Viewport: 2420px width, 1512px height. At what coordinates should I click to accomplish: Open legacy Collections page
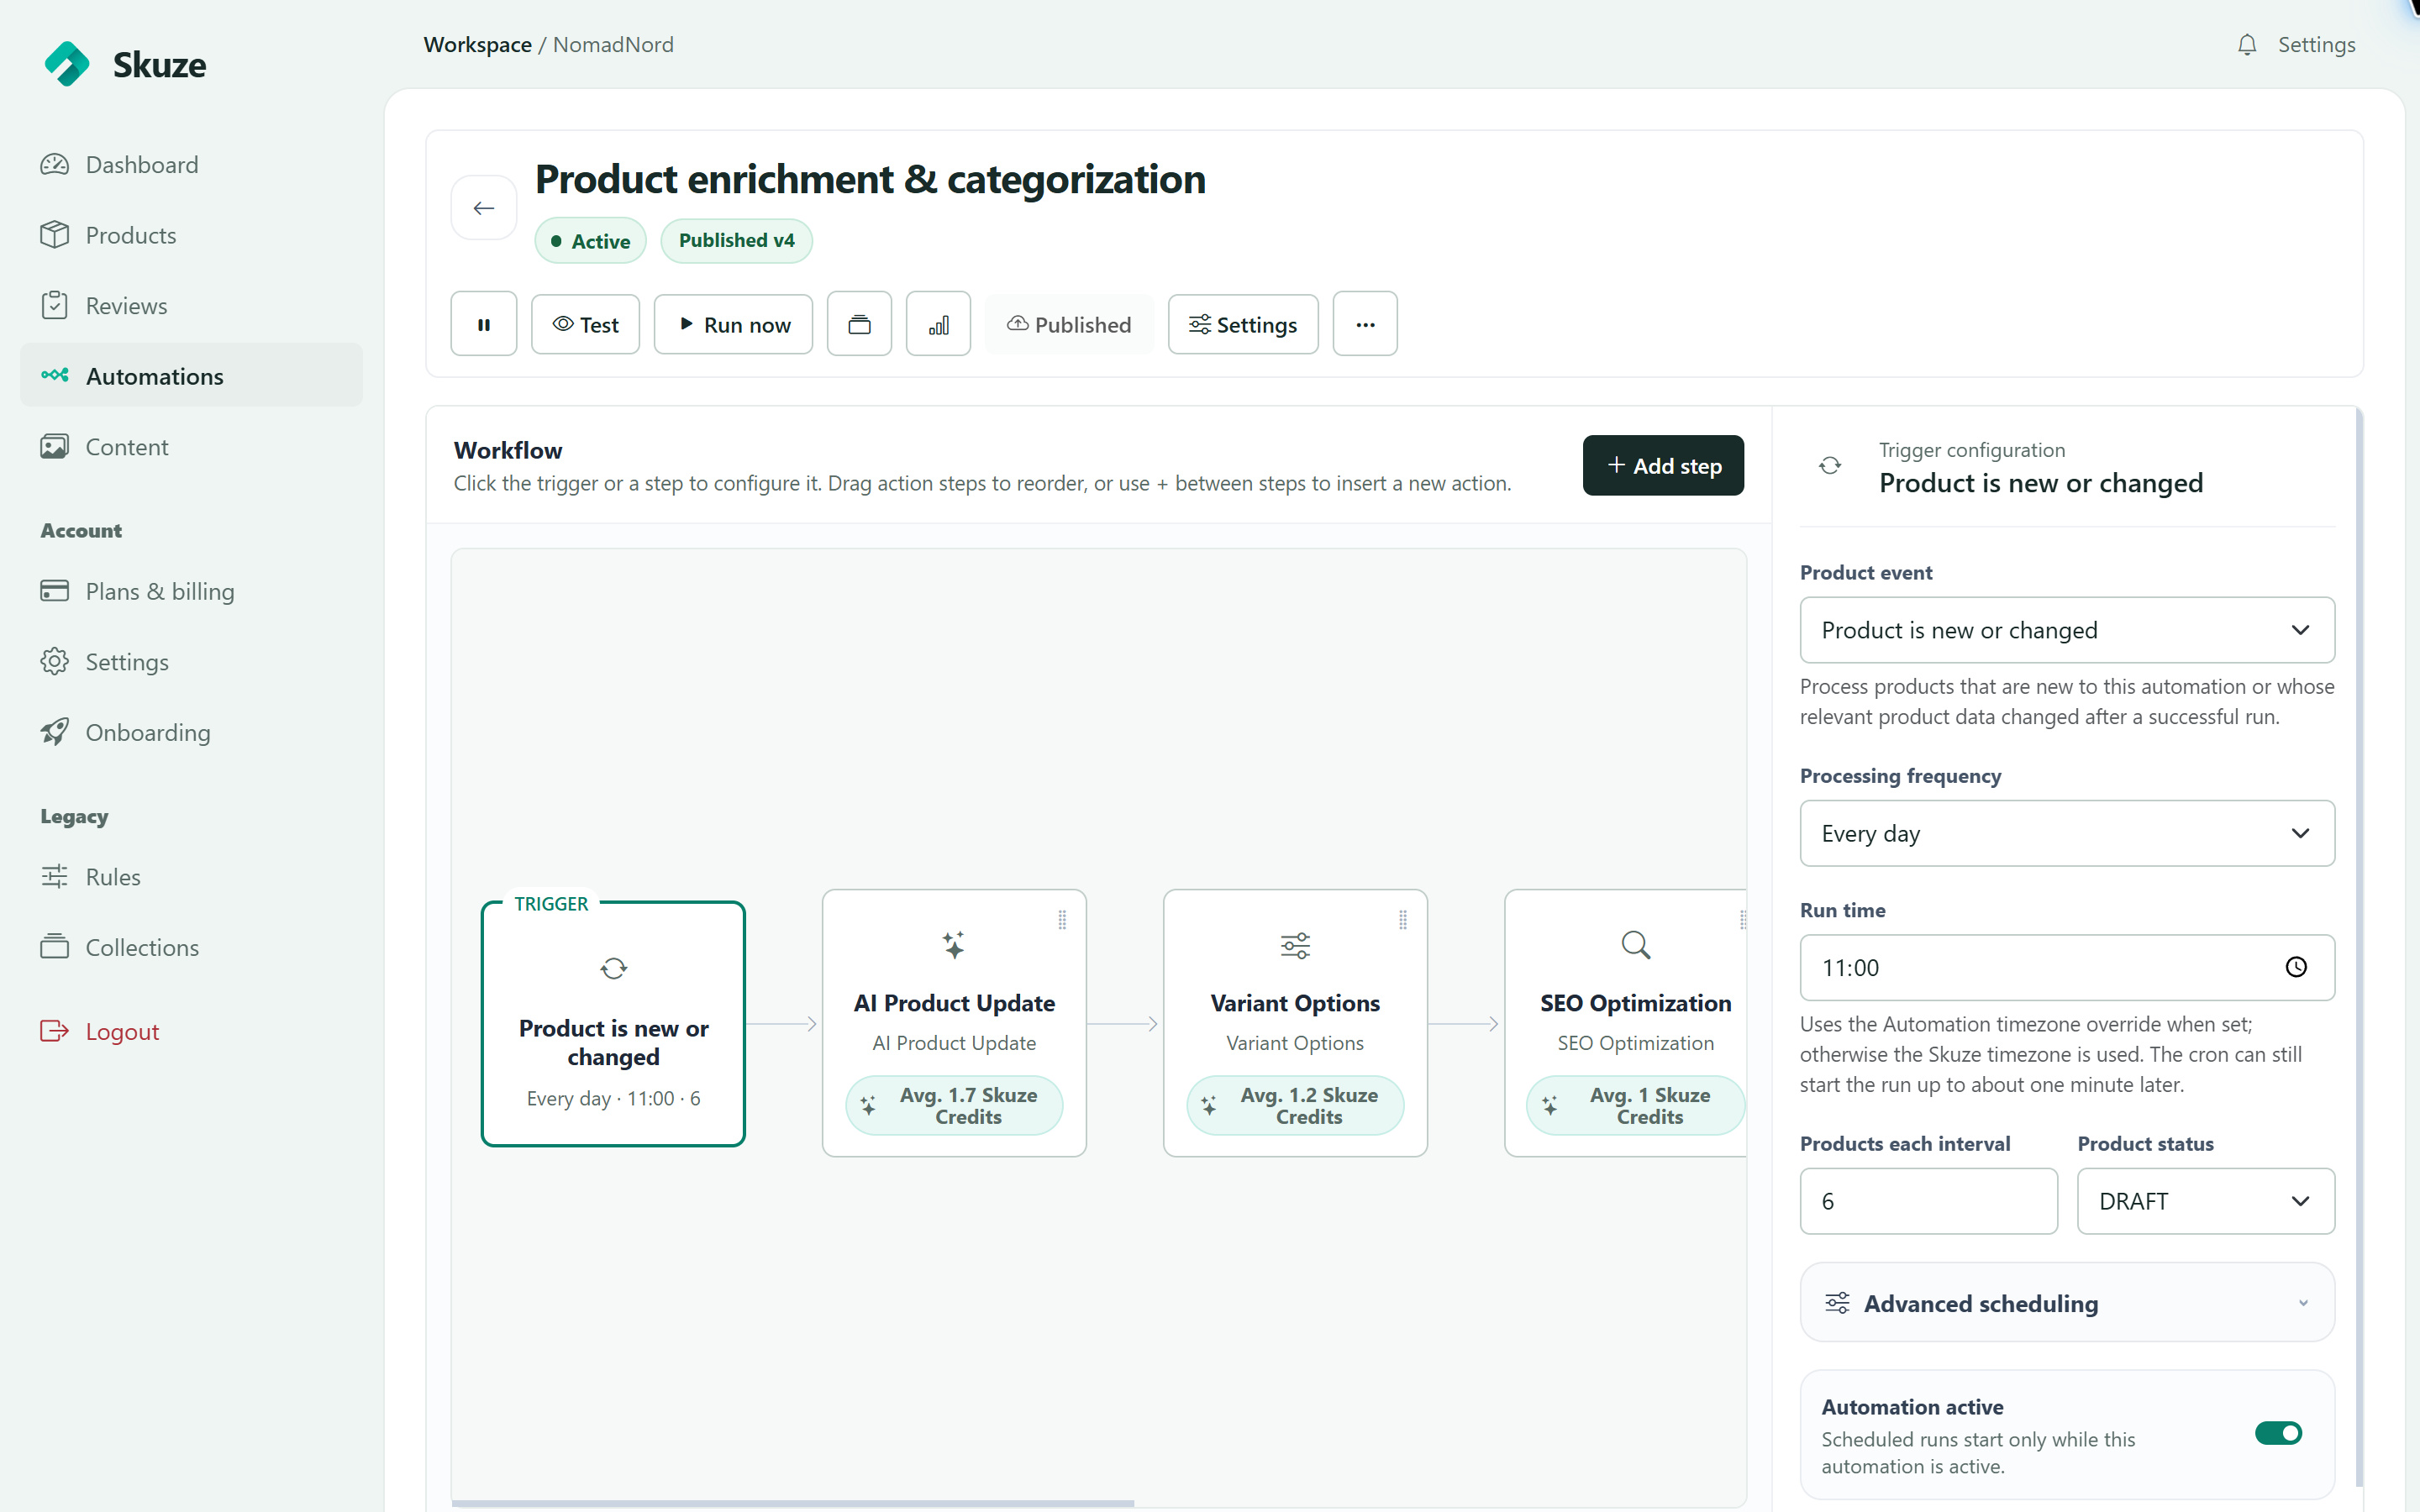(191, 947)
